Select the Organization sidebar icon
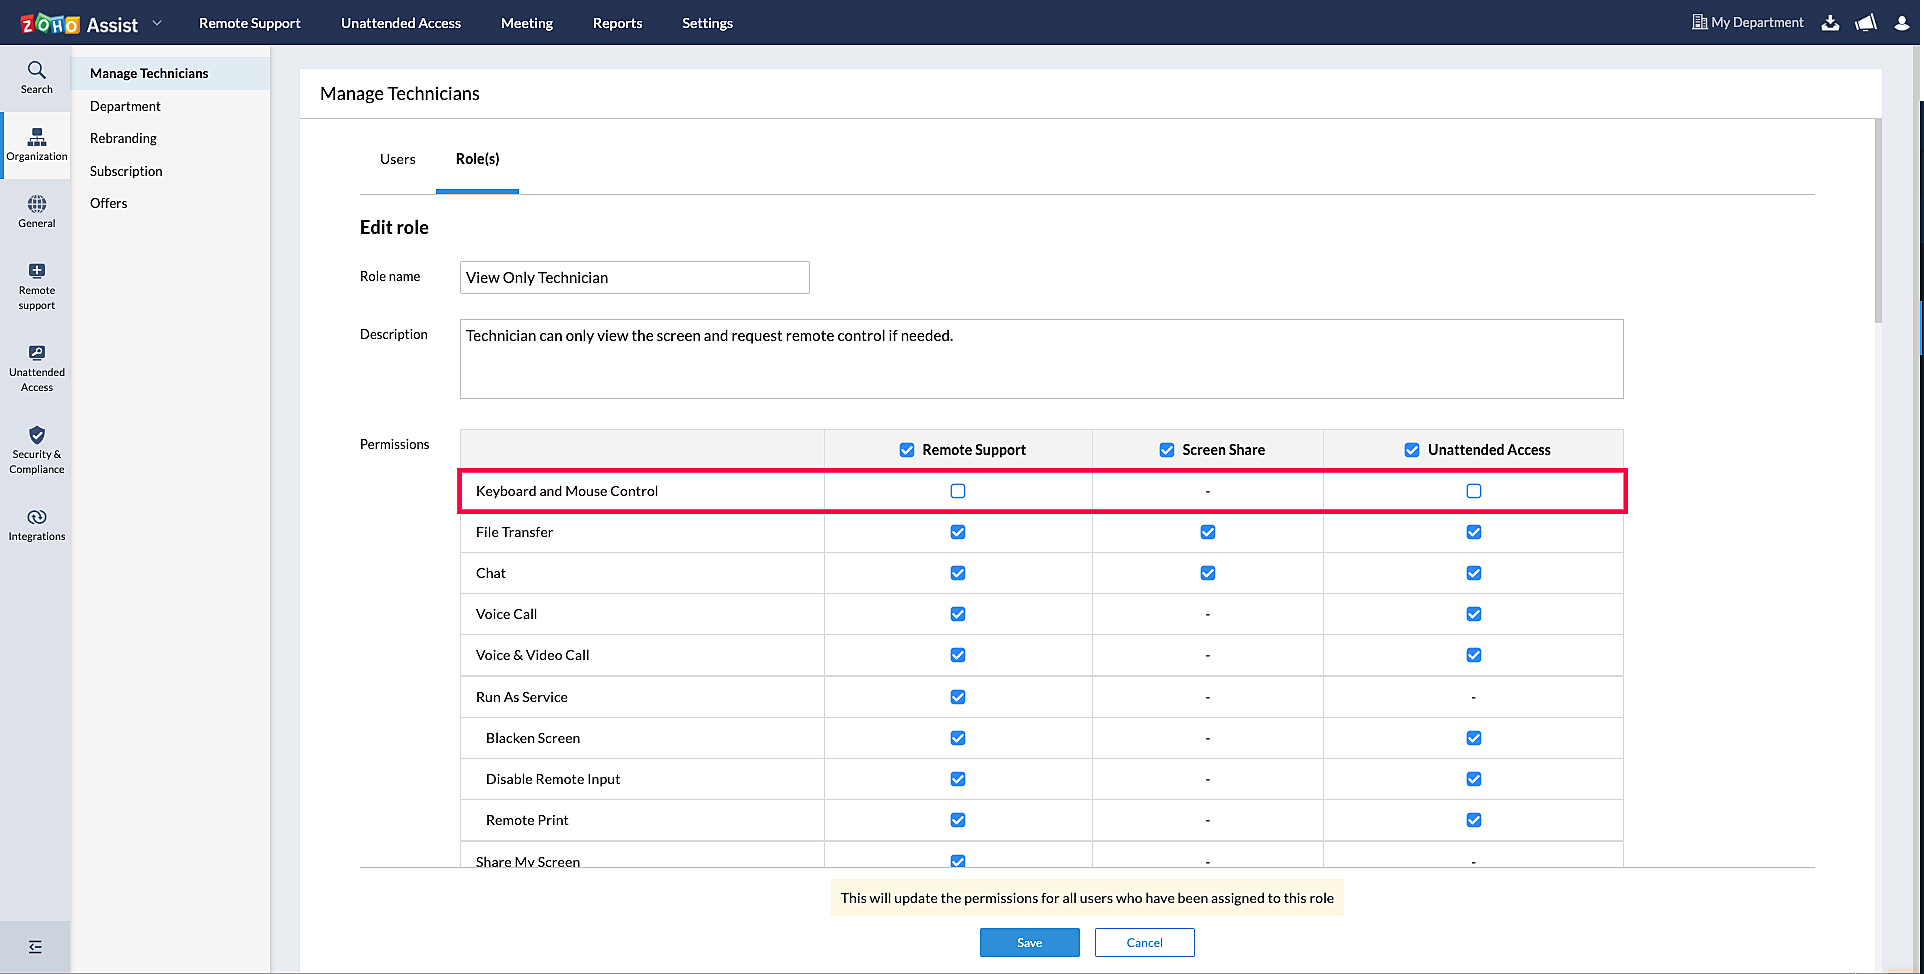1924x974 pixels. (x=36, y=144)
